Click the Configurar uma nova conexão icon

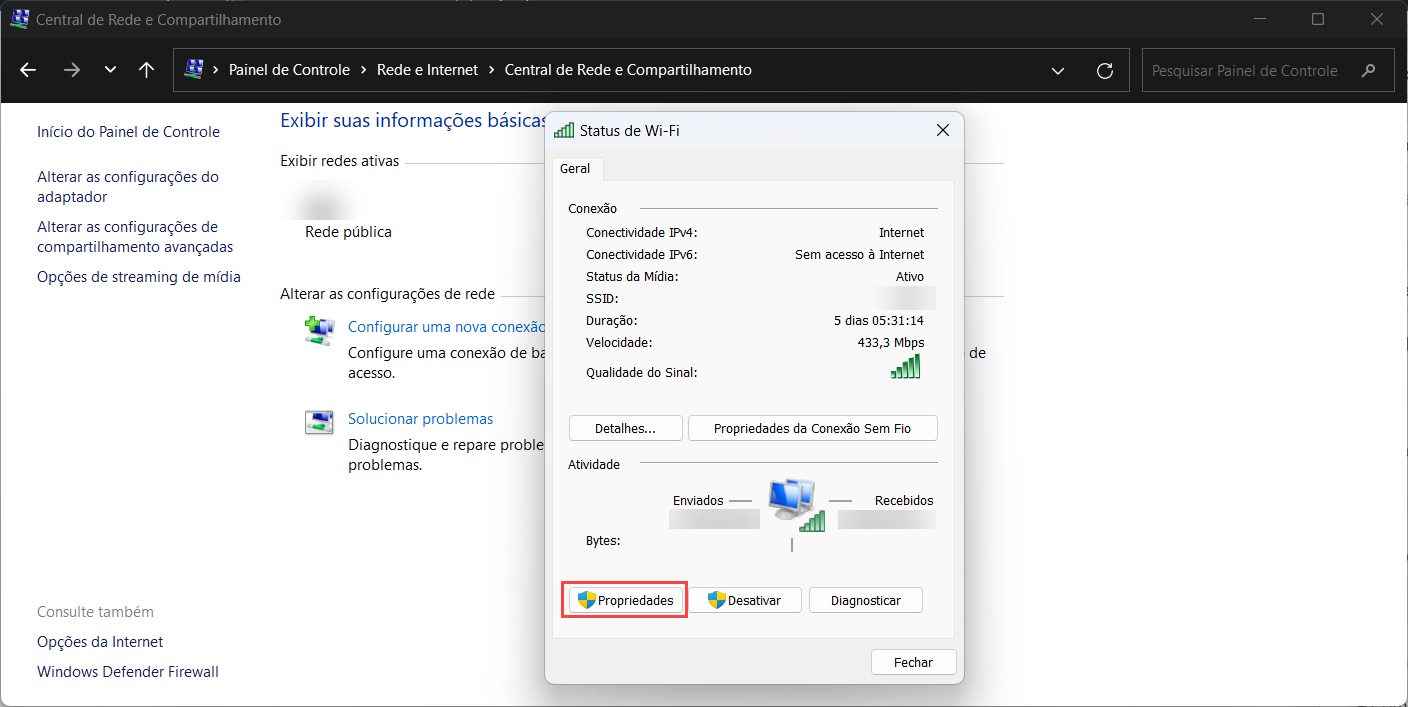coord(319,330)
